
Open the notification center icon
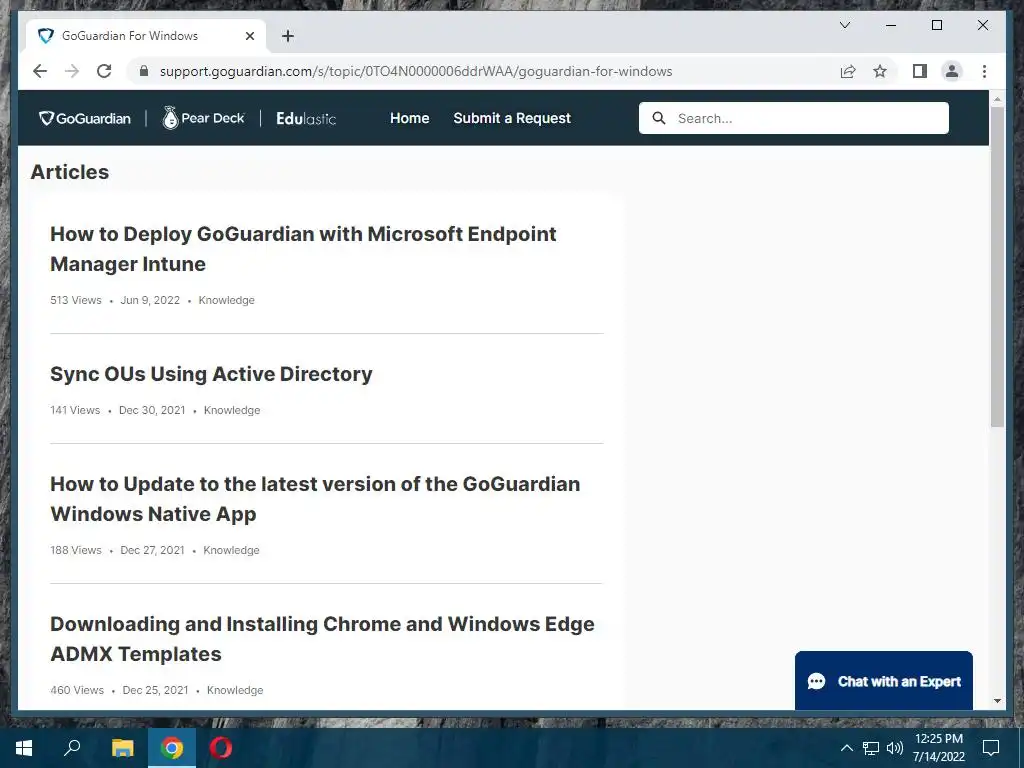(991, 748)
